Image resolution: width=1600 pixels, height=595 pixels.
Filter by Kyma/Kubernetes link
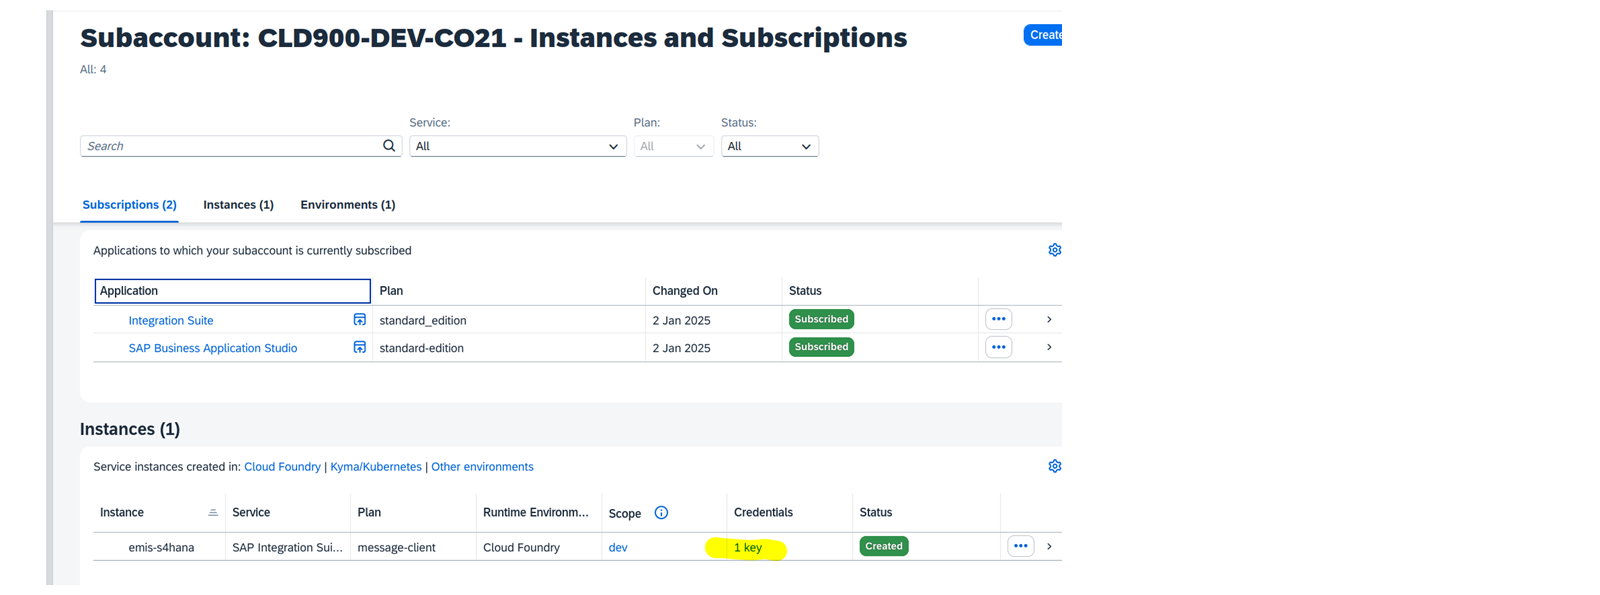coord(376,467)
